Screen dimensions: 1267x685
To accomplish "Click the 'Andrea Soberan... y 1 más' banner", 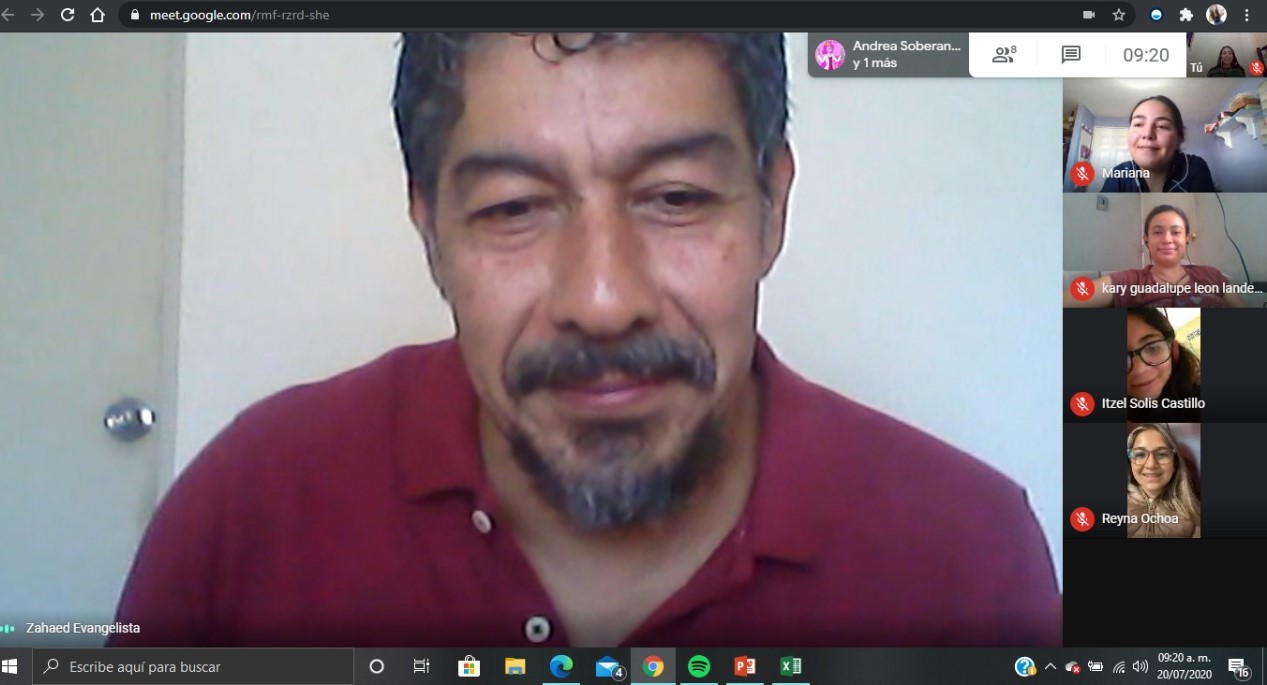I will [888, 55].
